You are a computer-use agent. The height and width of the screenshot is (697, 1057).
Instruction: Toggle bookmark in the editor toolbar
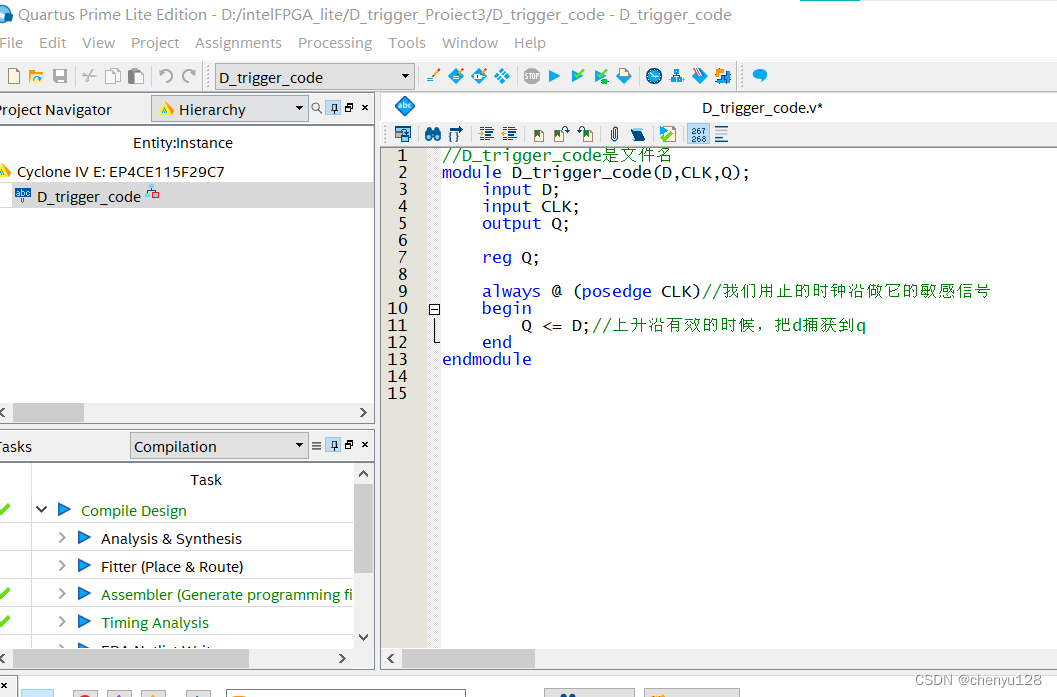pyautogui.click(x=538, y=135)
